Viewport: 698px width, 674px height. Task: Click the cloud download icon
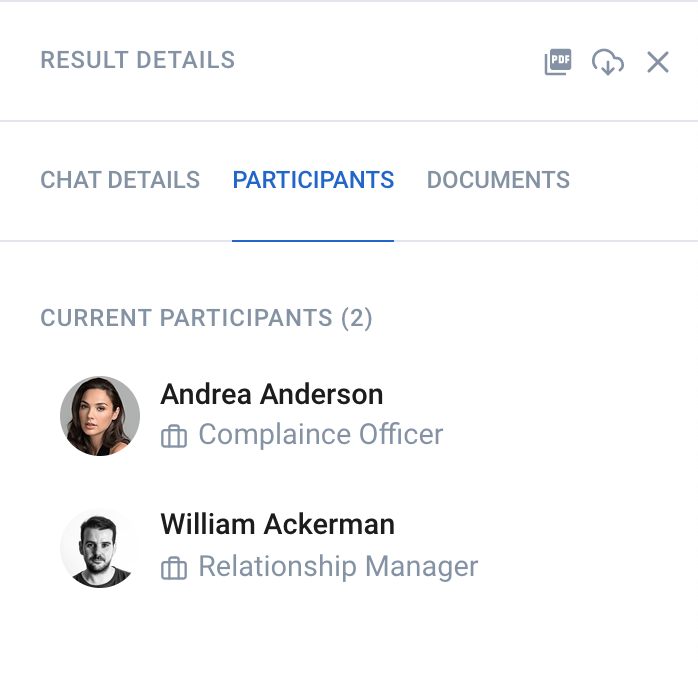point(608,62)
